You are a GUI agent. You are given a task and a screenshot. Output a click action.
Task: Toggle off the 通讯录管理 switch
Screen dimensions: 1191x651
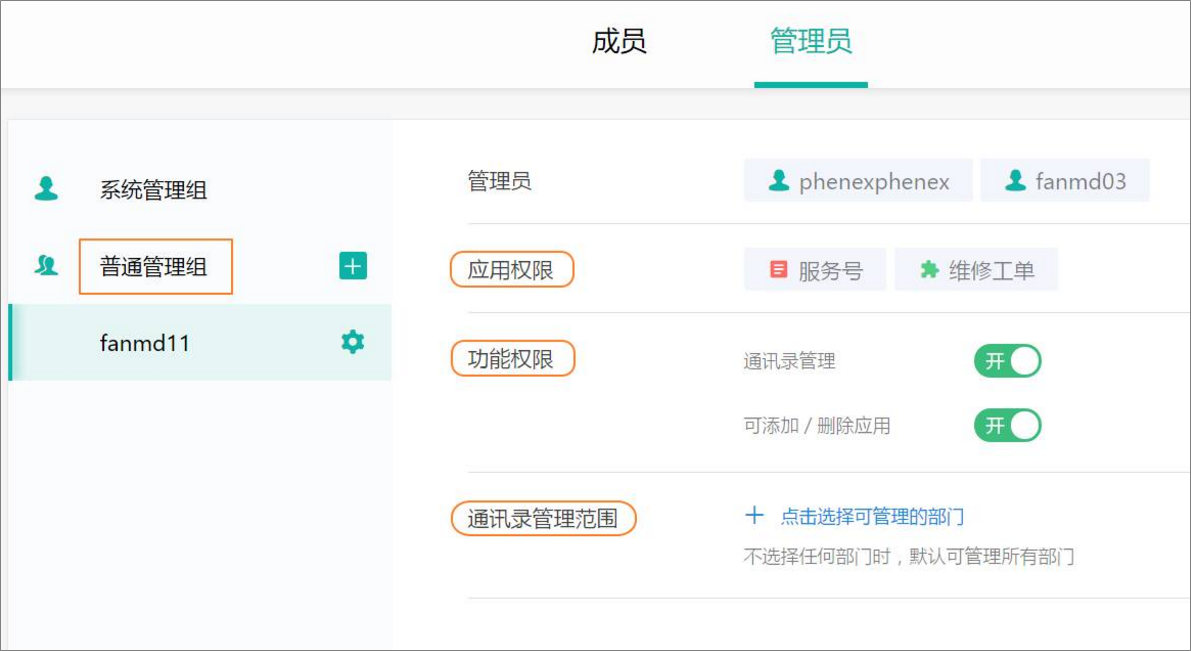[1007, 361]
